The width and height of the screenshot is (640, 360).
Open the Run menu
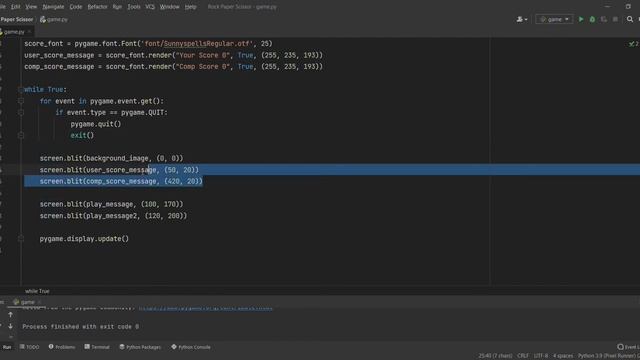pyautogui.click(x=117, y=7)
